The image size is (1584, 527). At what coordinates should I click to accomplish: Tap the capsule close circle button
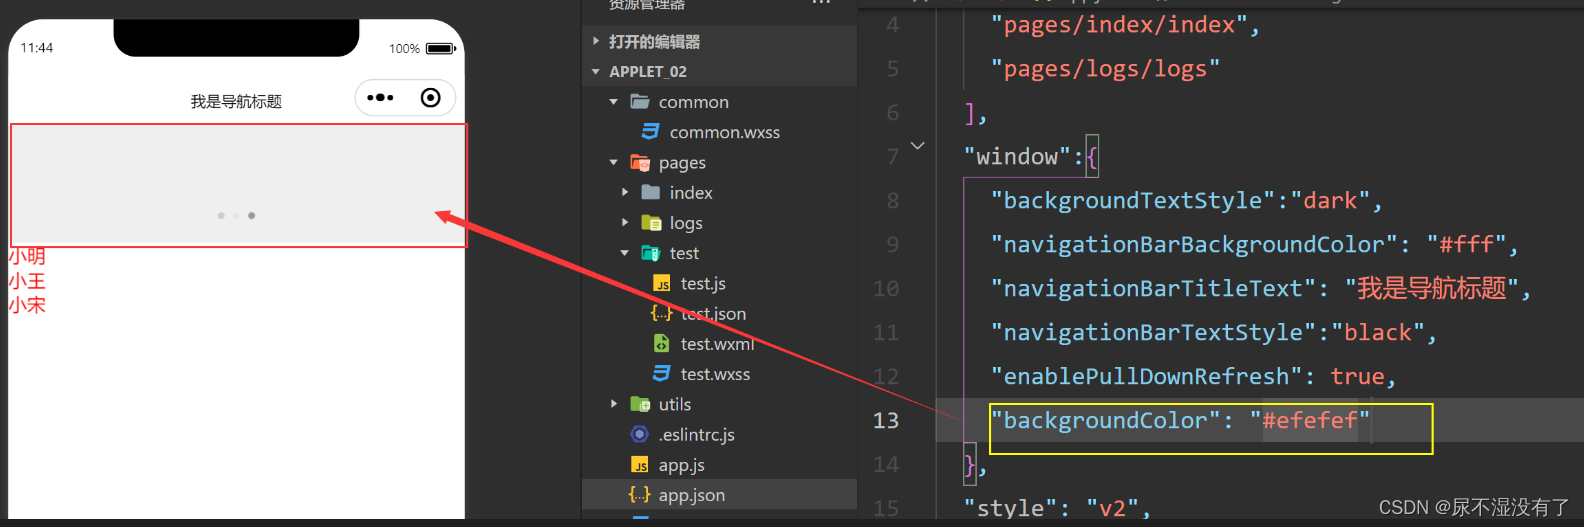[x=430, y=98]
